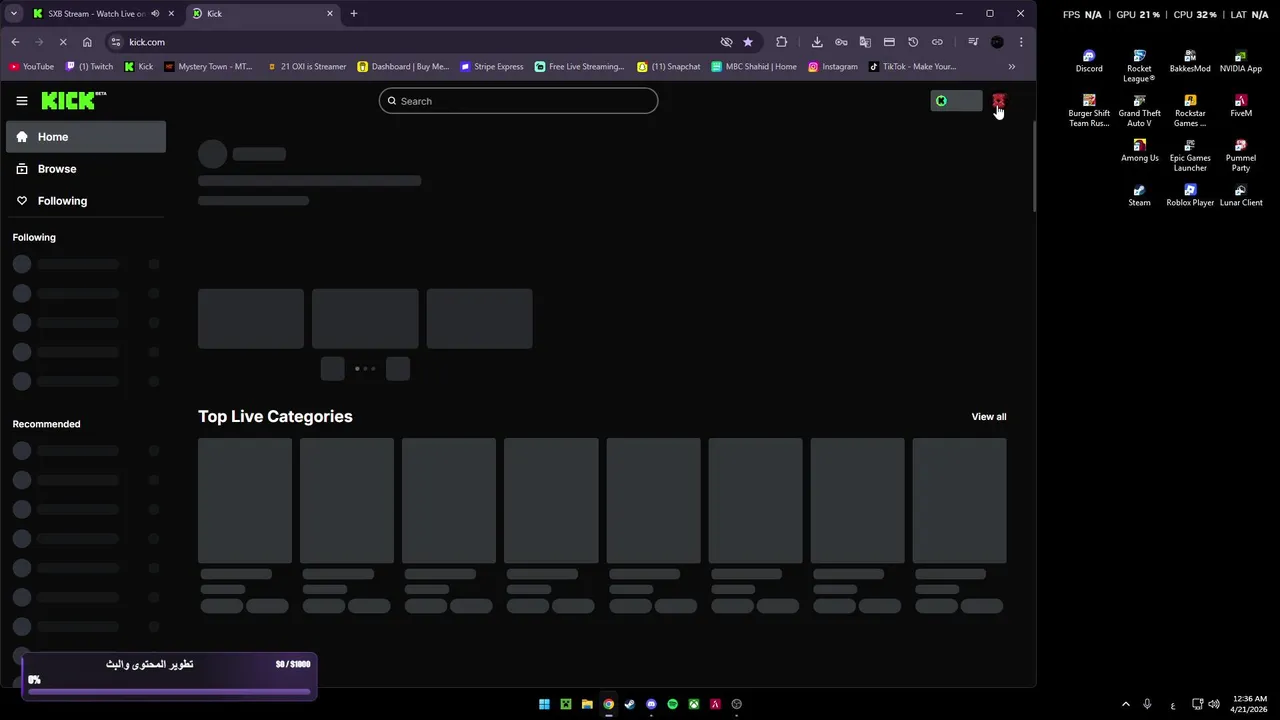Click the BakkesMod desktop shortcut
The image size is (1280, 720).
tap(1190, 62)
